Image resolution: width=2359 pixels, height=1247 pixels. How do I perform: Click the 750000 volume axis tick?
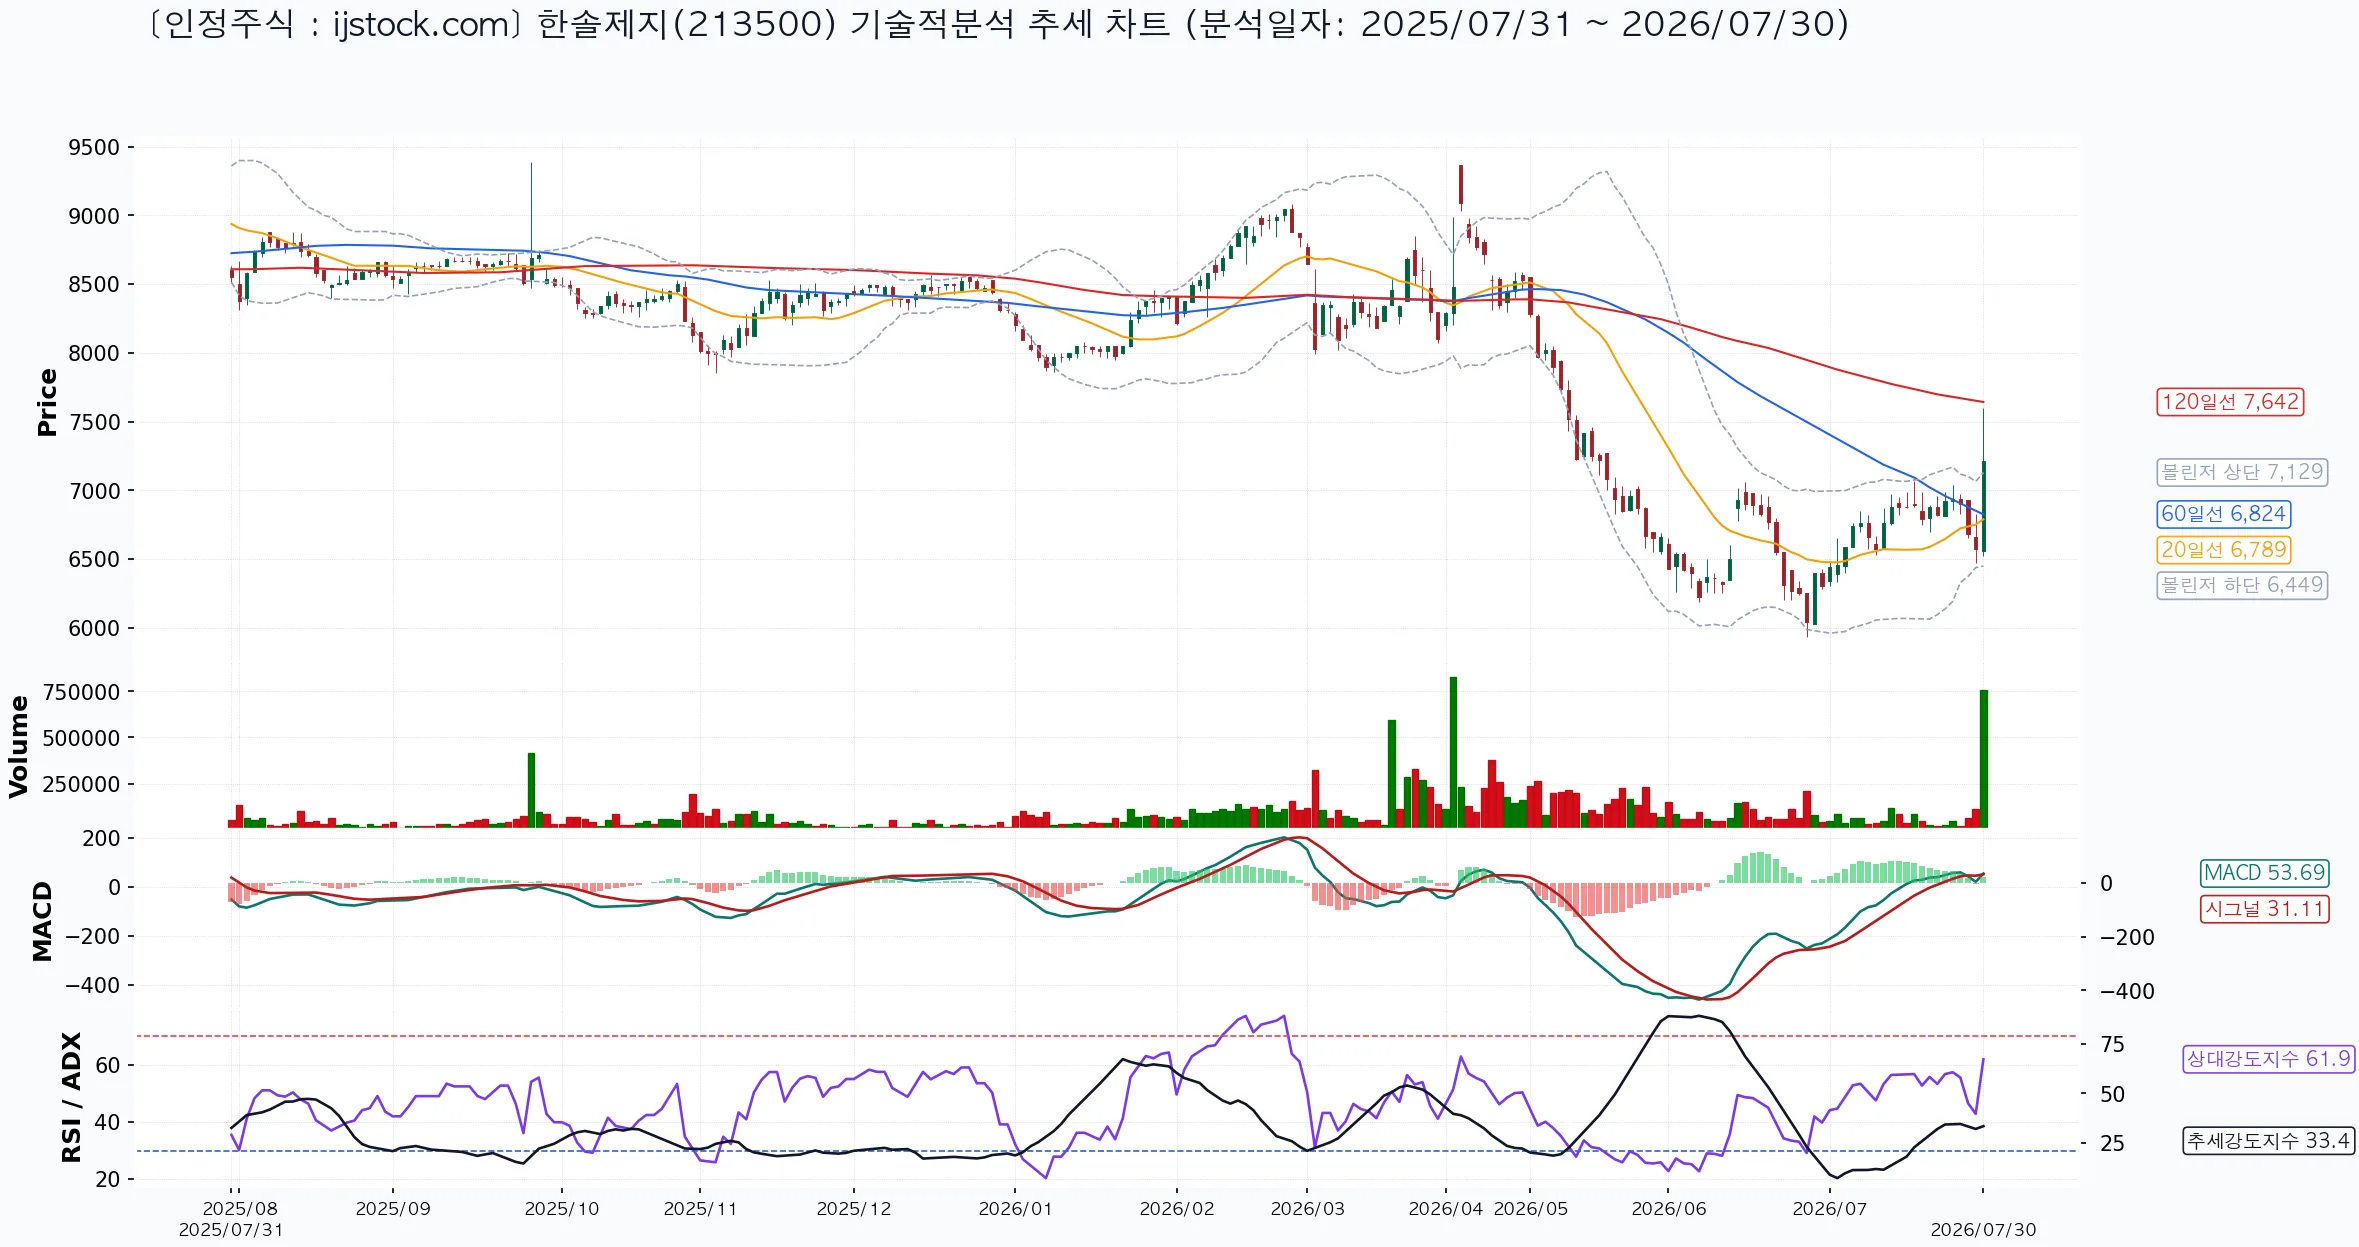81,692
